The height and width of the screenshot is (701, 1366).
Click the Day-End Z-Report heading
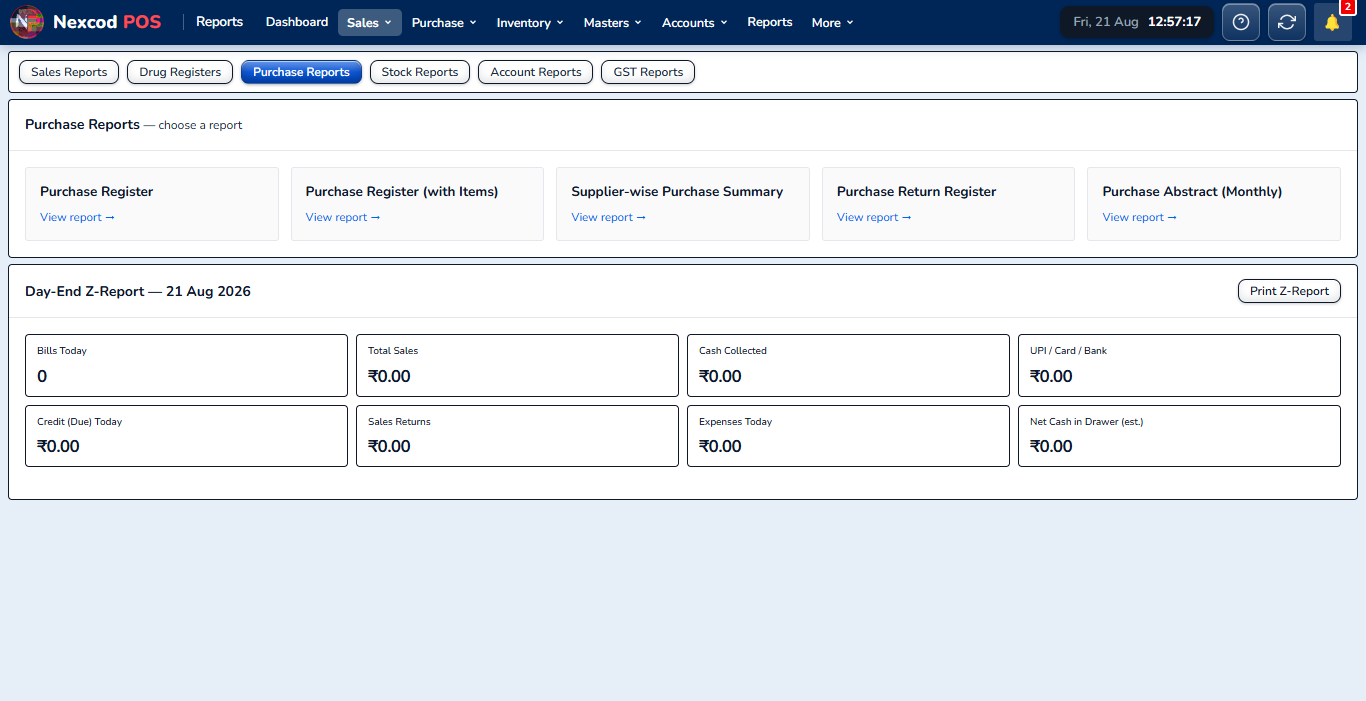138,291
